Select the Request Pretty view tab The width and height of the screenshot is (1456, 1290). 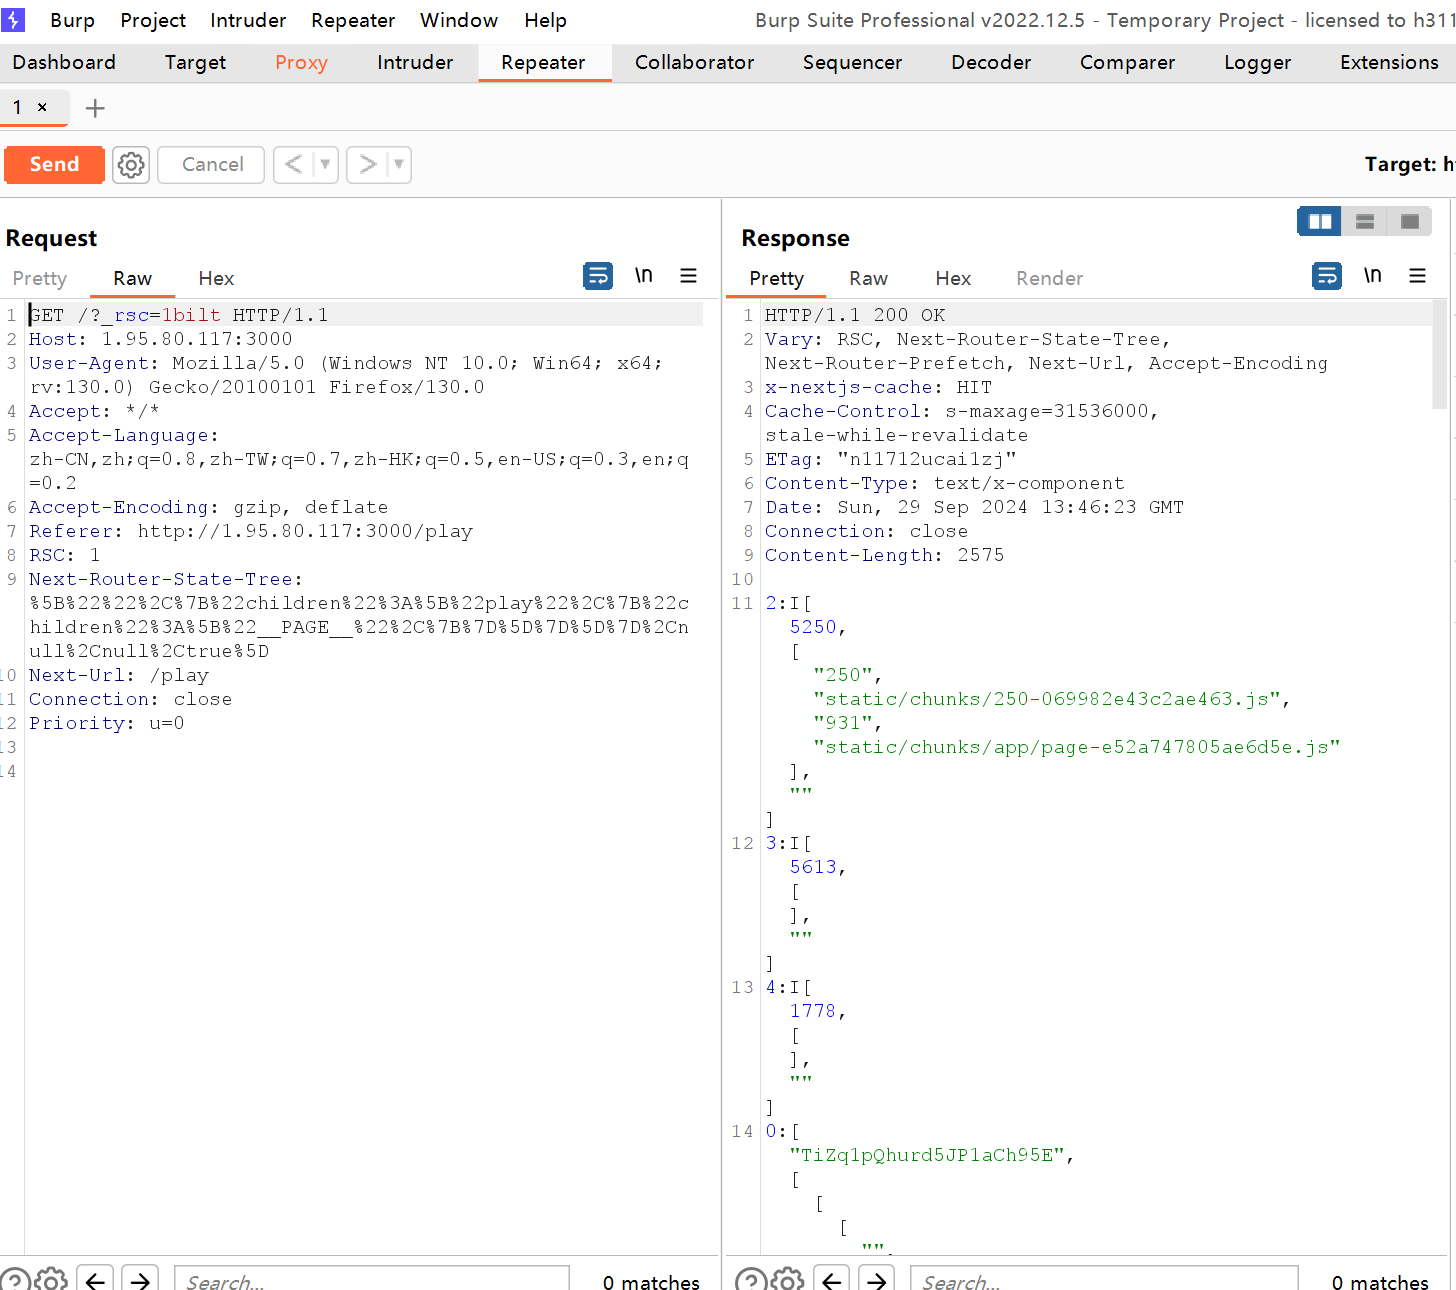[x=40, y=278]
